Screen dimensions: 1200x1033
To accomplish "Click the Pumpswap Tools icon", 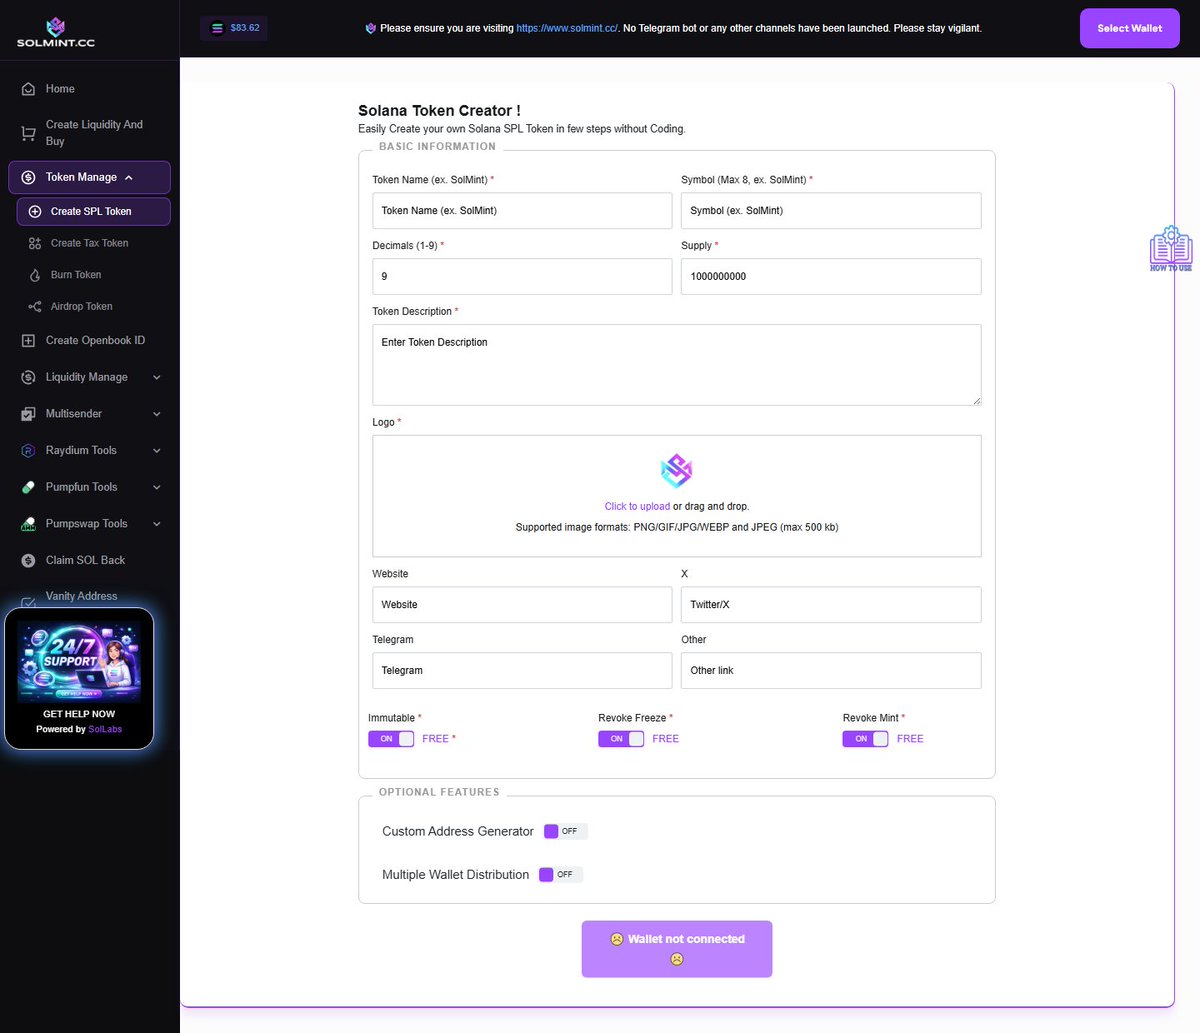I will pos(28,524).
